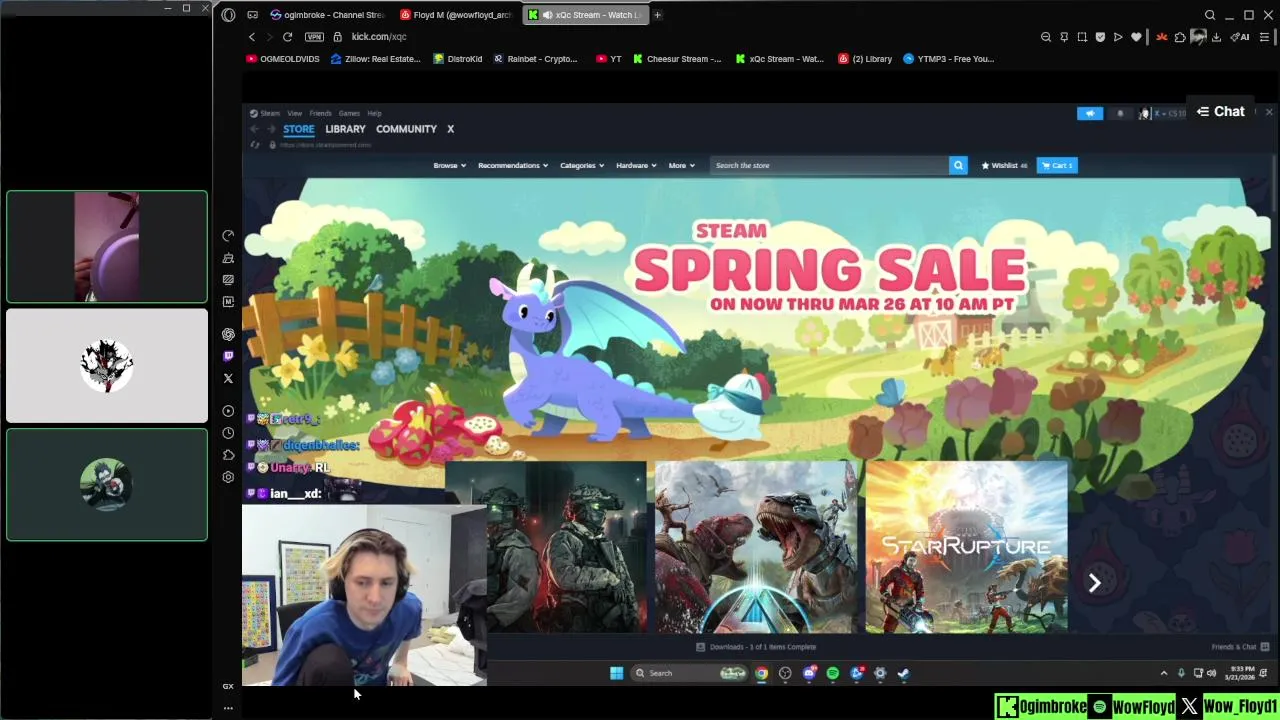Open the dinosaur ARK game thumbnail

755,547
